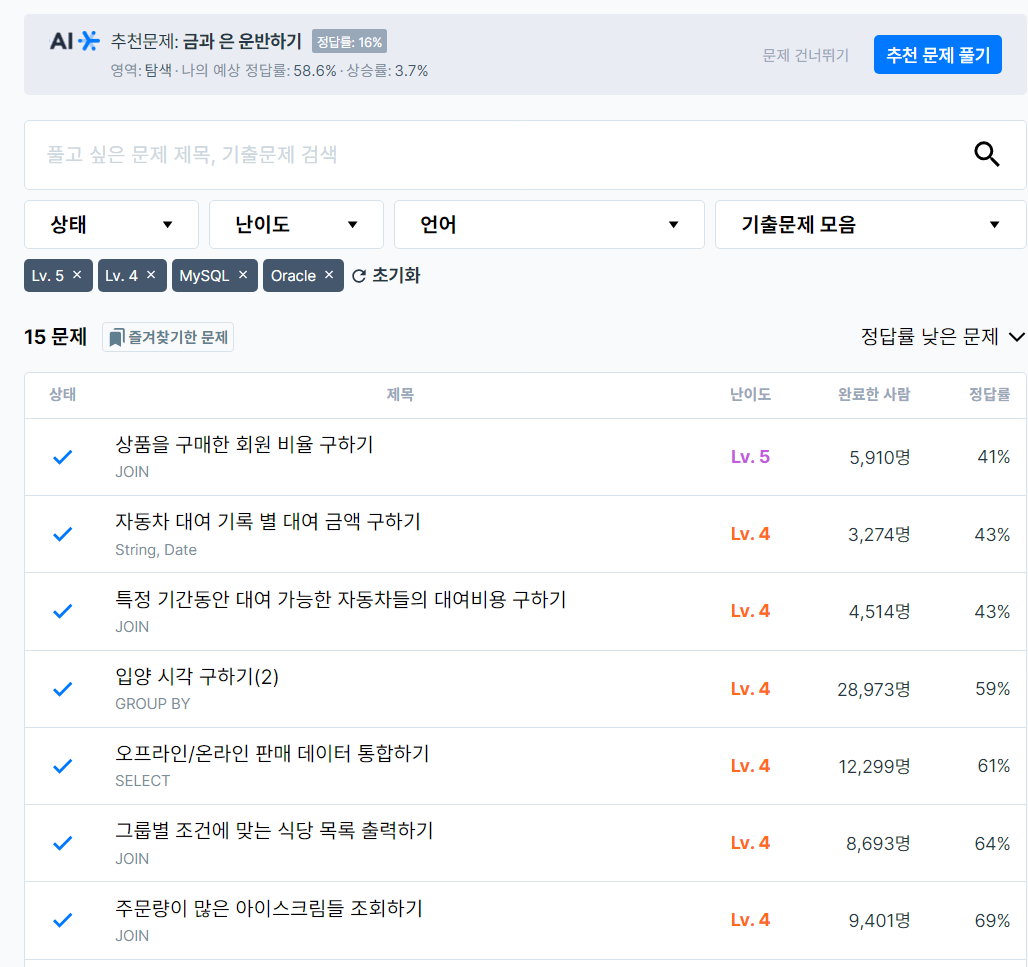The height and width of the screenshot is (967, 1028).
Task: Remove the Lv. 5 filter tag
Action: 77,275
